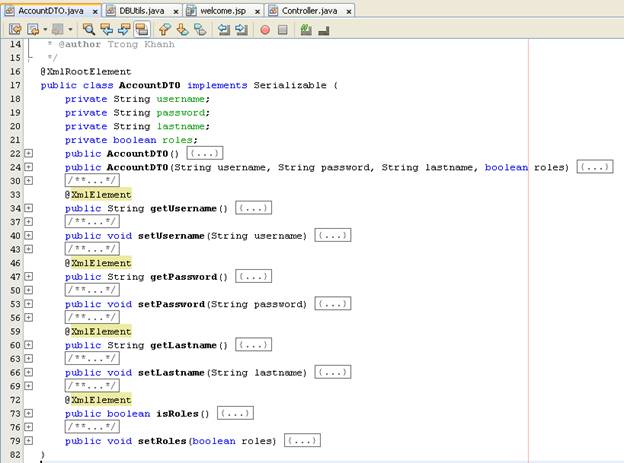The image size is (624, 463).
Task: Close the AccountDTO.java tab
Action: coord(95,12)
